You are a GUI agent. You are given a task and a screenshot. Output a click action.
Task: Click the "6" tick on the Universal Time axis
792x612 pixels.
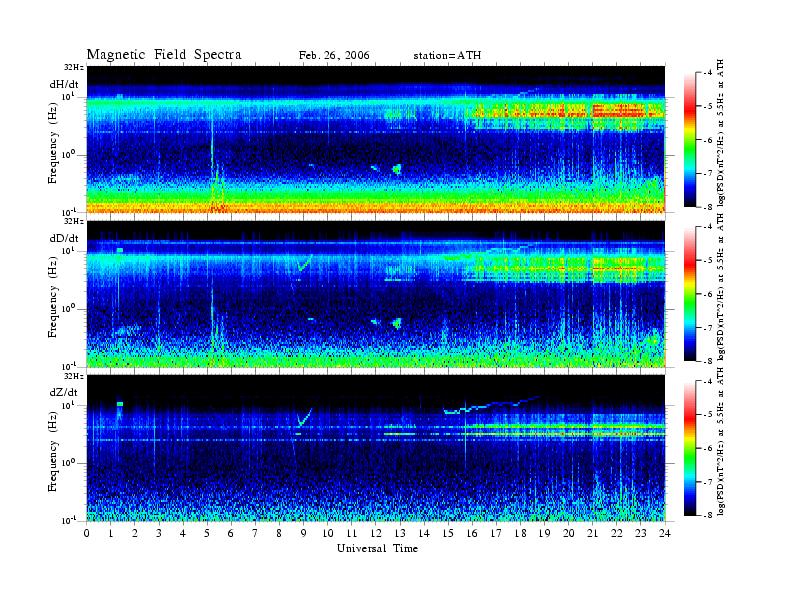click(x=231, y=533)
